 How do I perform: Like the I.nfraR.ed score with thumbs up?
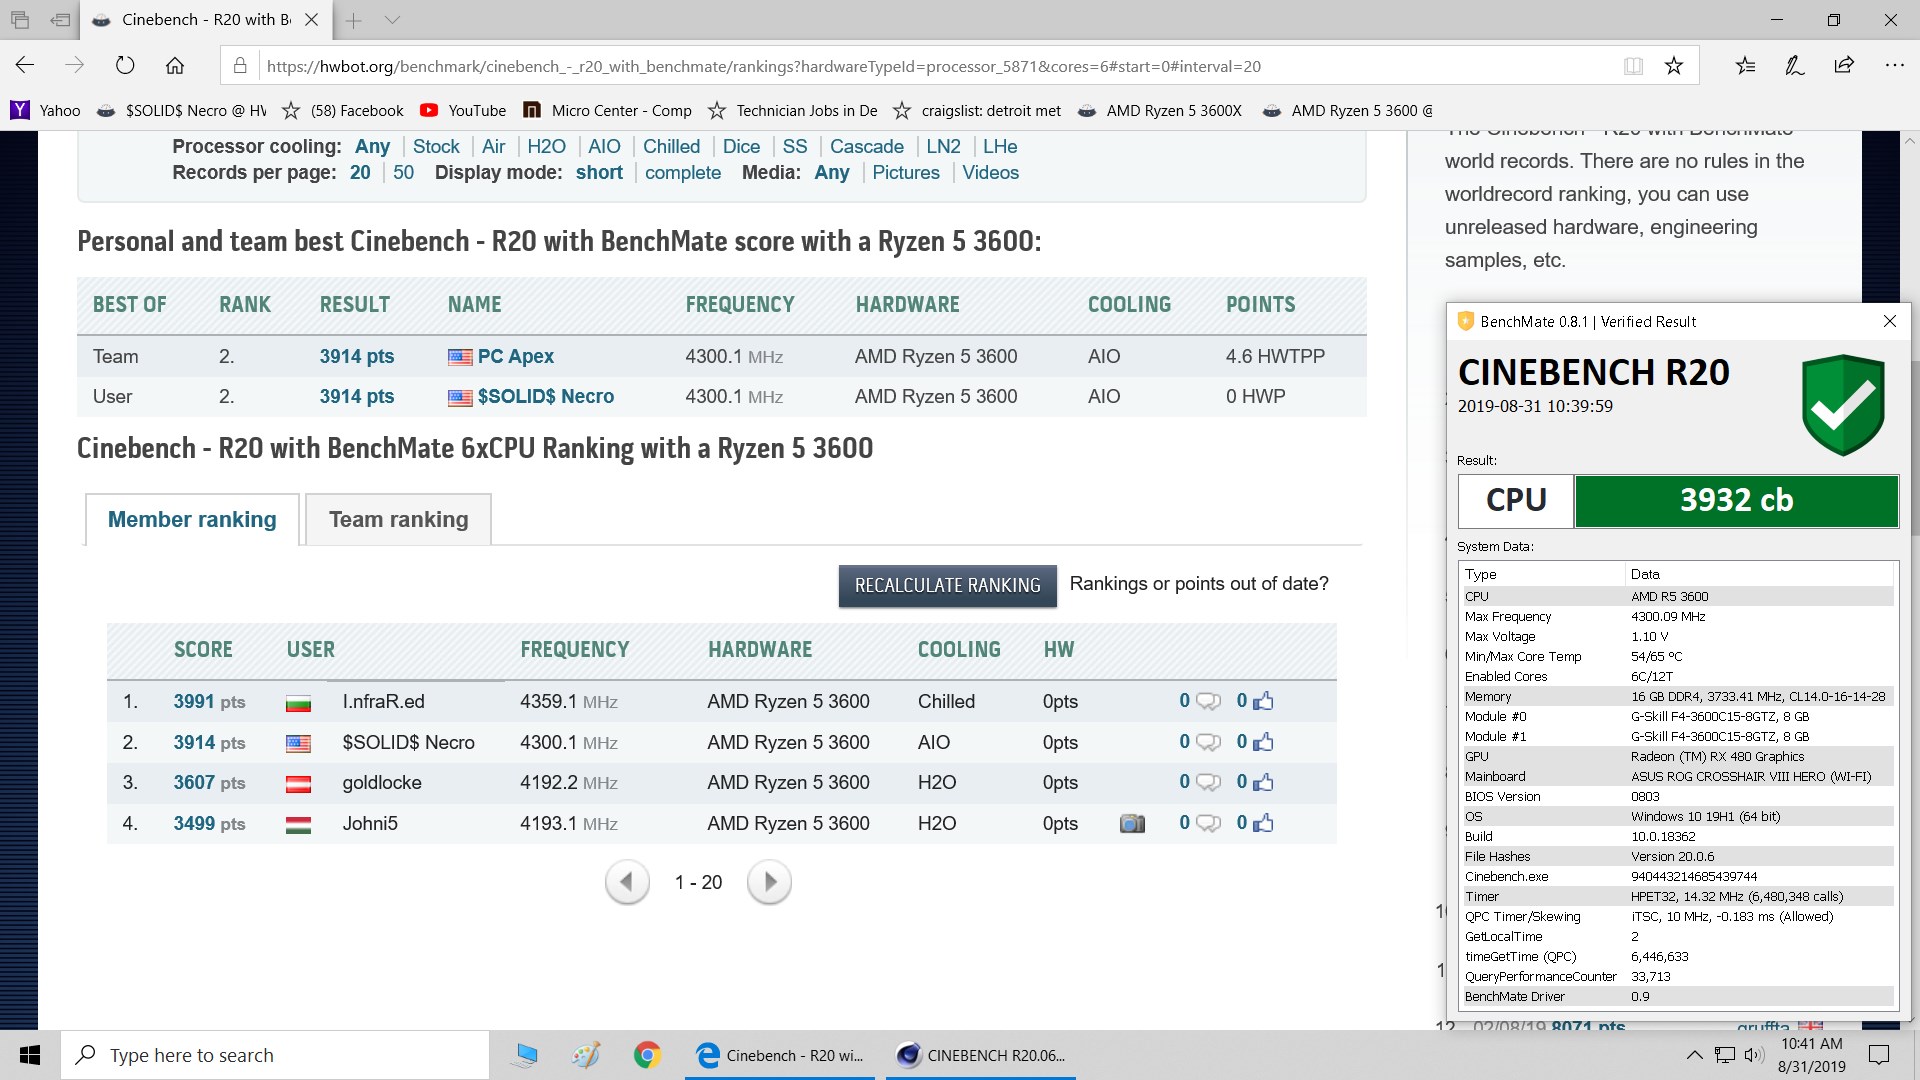(x=1263, y=701)
